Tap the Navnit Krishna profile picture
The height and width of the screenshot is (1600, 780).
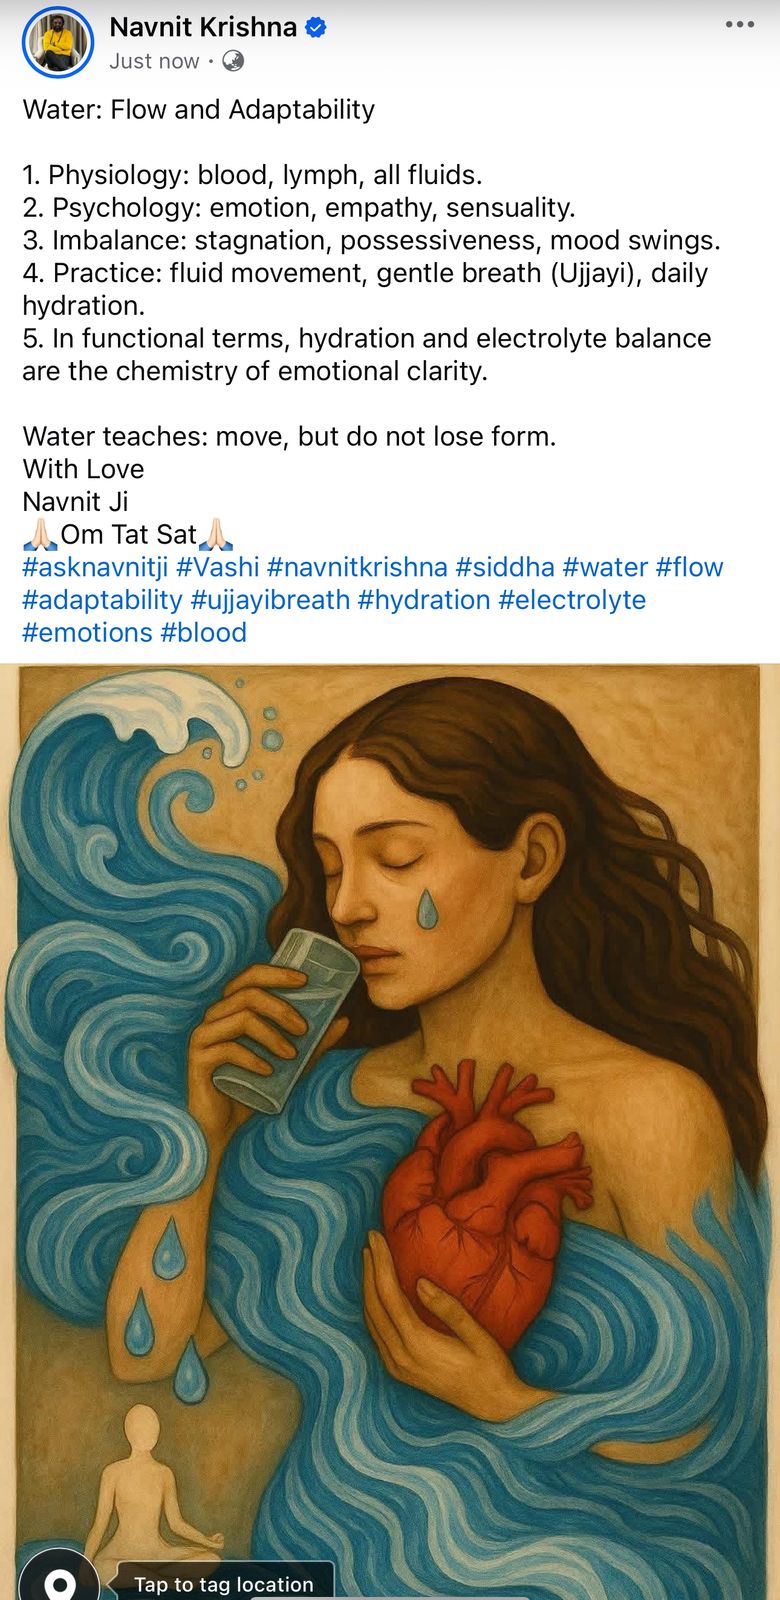[x=58, y=43]
